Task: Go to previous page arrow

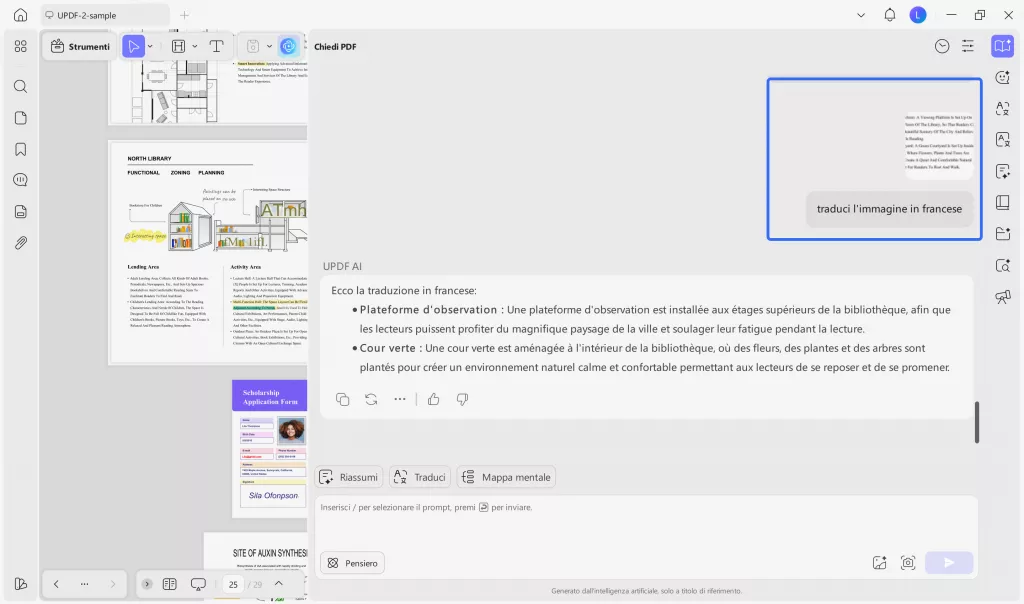Action: pyautogui.click(x=56, y=584)
